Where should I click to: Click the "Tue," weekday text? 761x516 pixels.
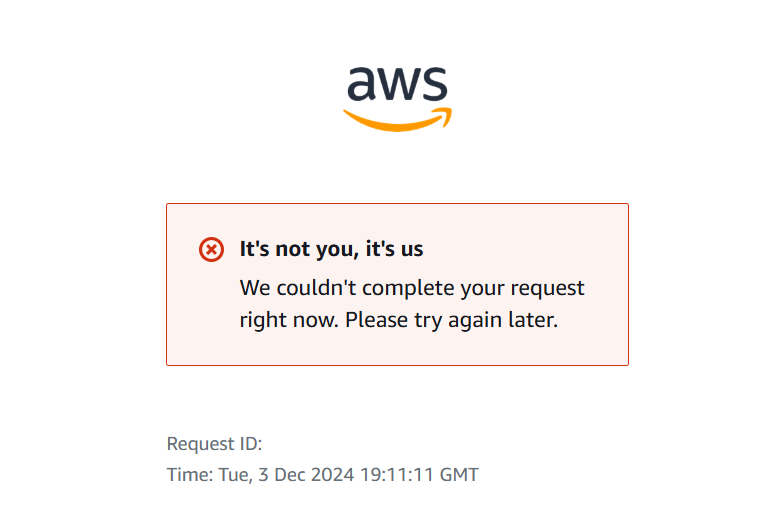pos(237,474)
